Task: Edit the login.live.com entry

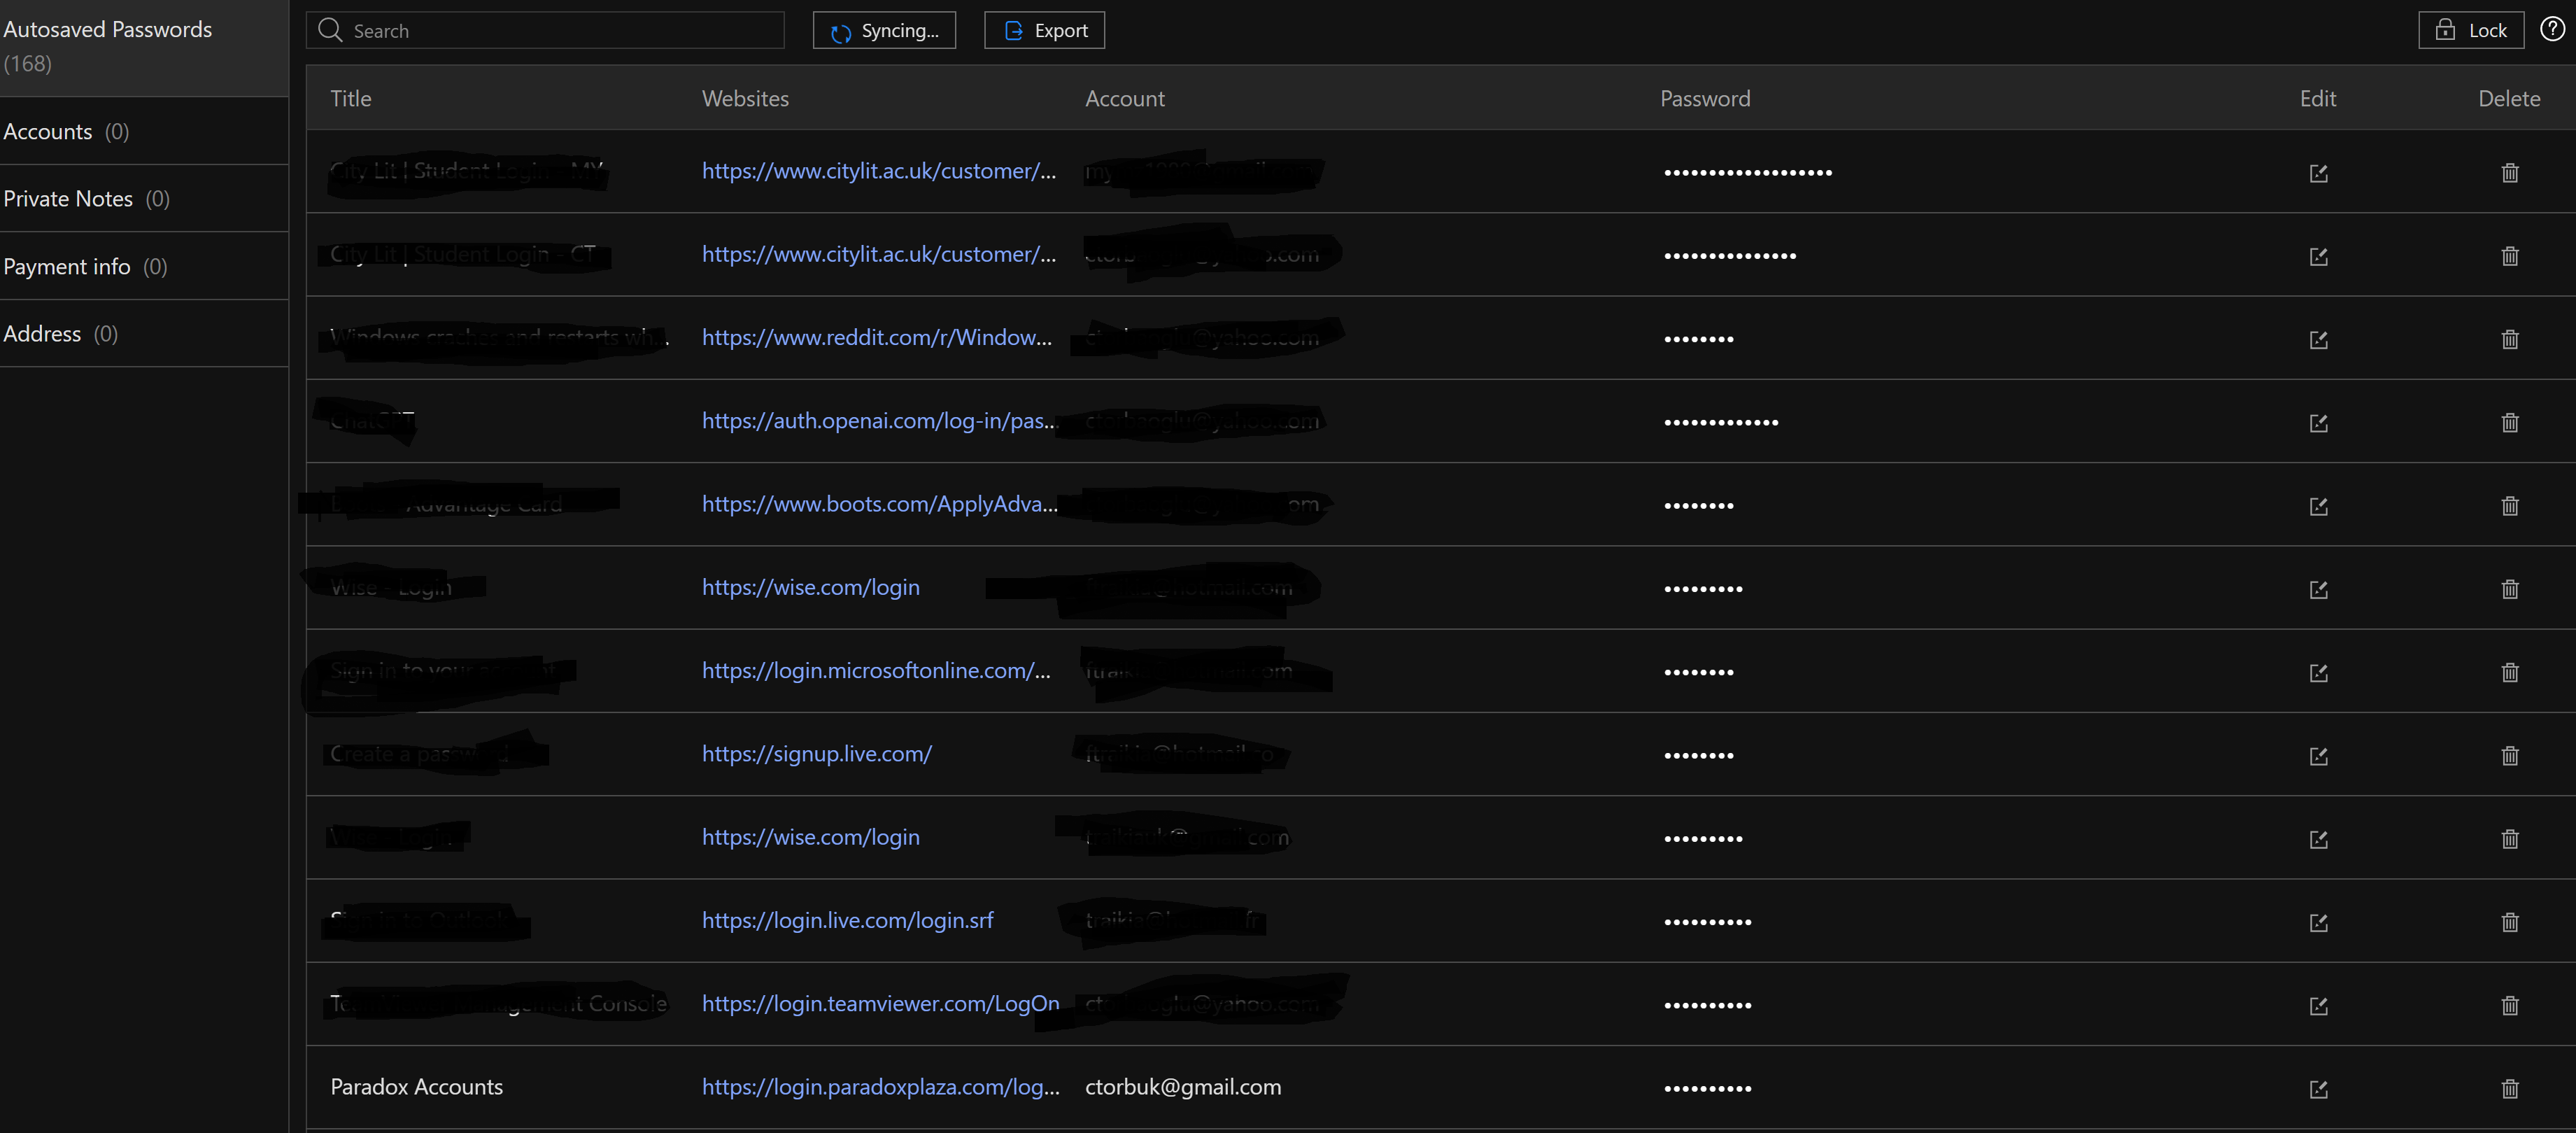Action: pyautogui.click(x=2318, y=922)
